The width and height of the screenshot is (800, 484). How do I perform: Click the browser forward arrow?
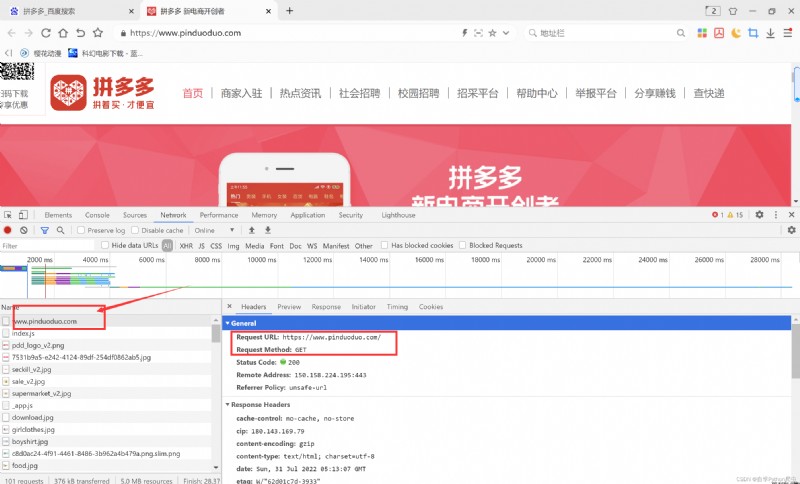(29, 33)
